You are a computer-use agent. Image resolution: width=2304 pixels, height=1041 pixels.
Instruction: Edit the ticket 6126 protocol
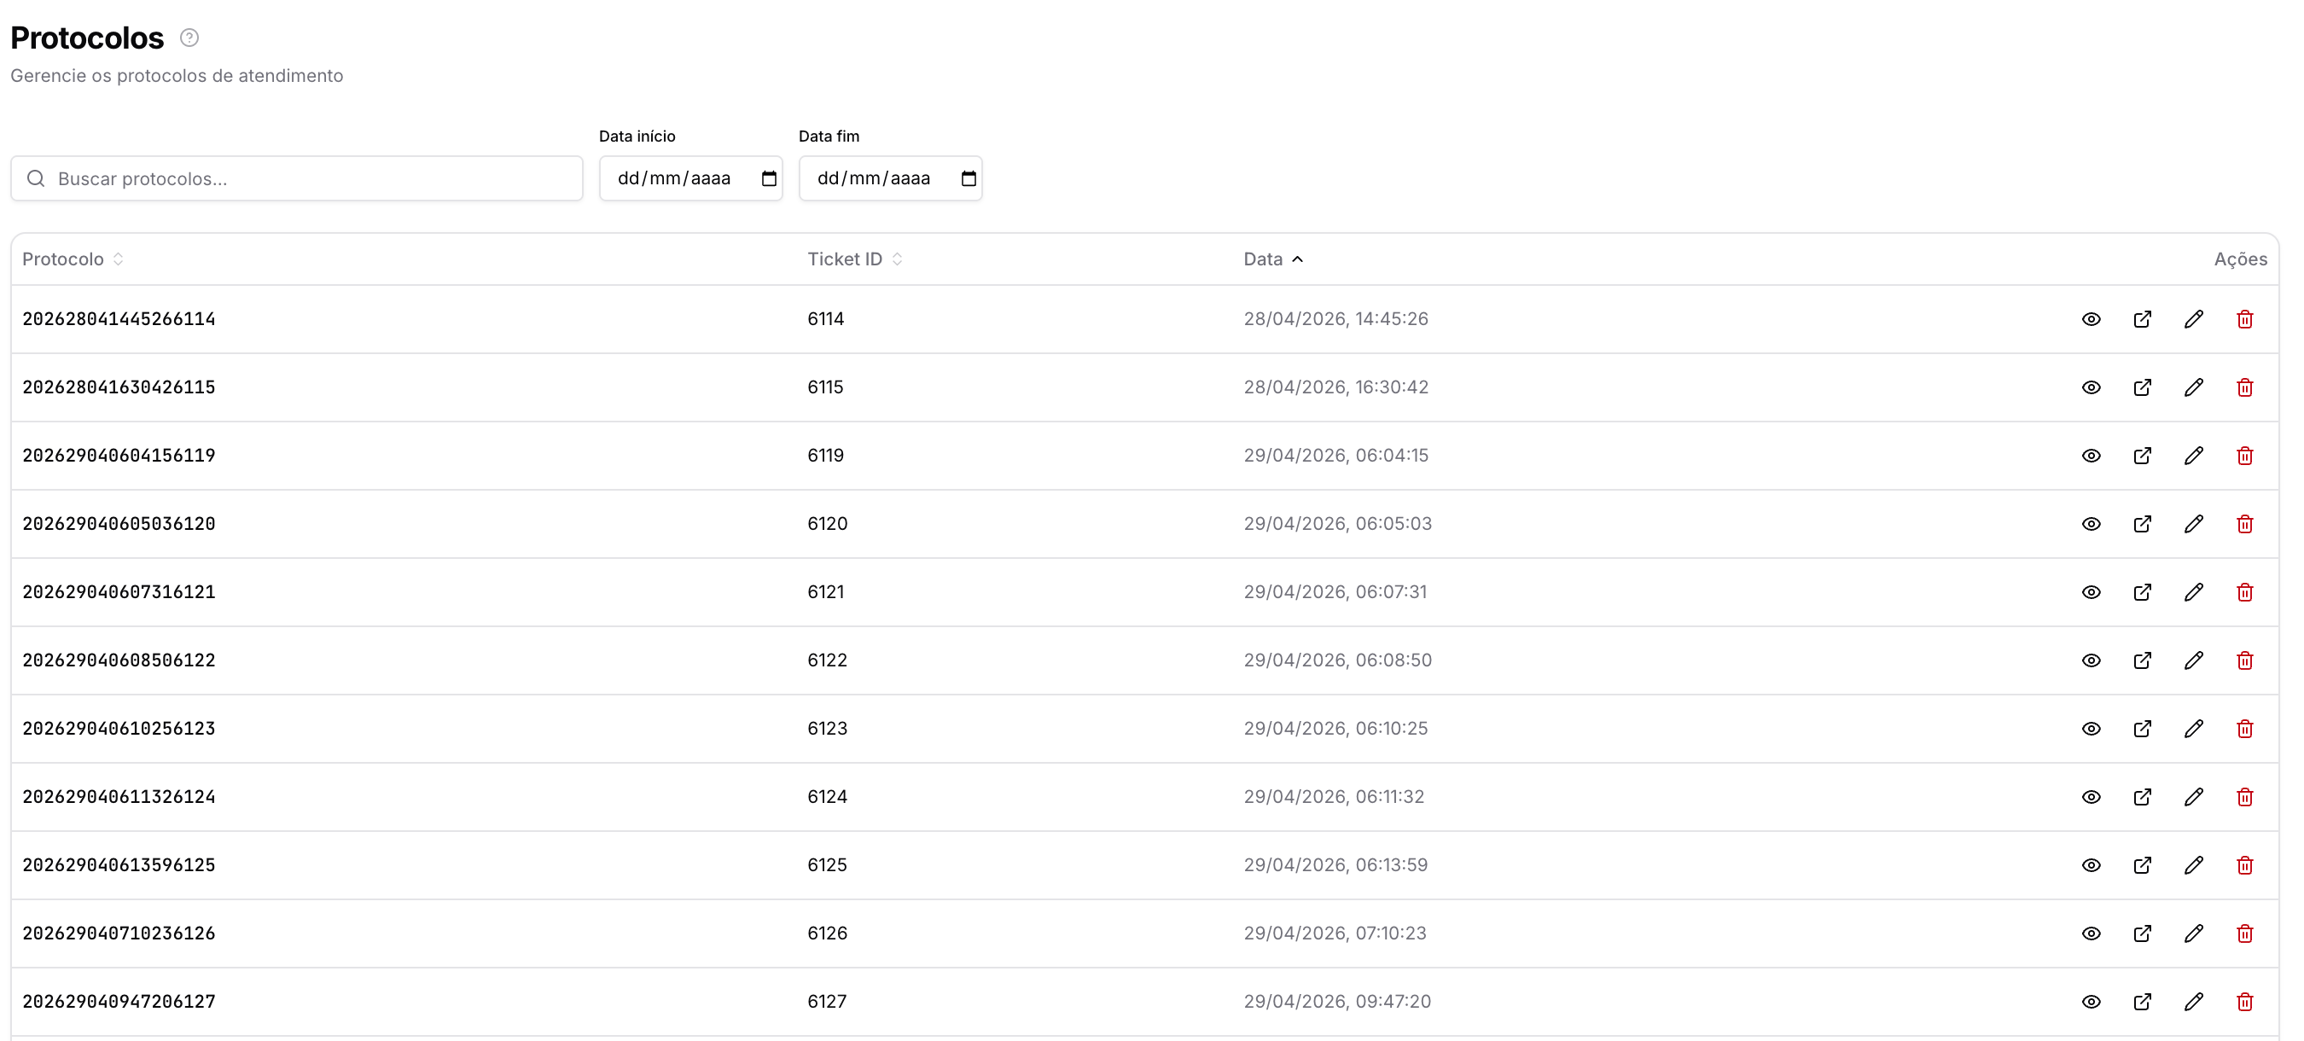coord(2194,933)
